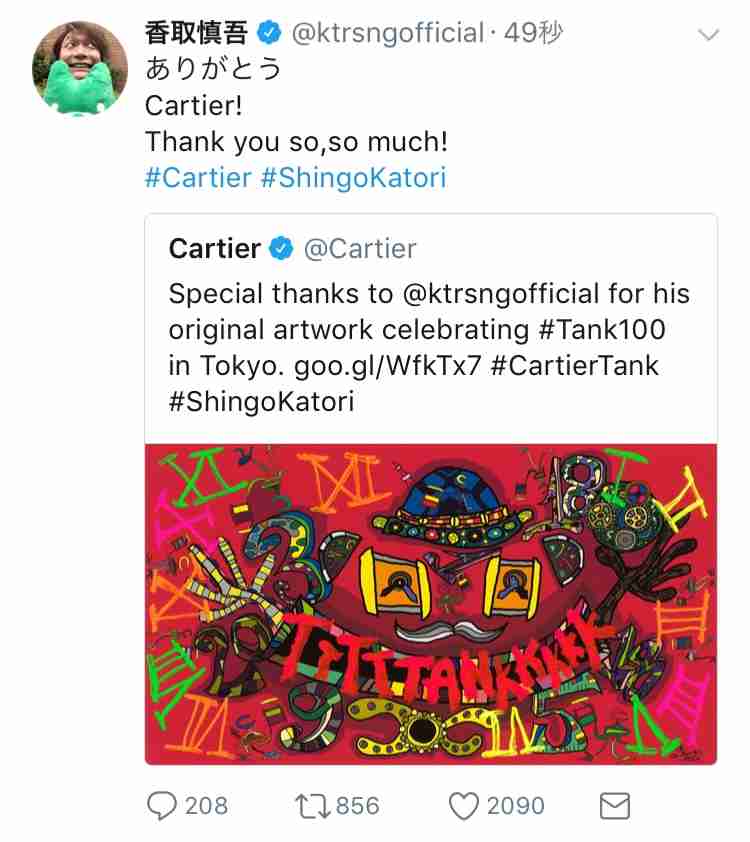Click the verified badge next to 香取慎吾
This screenshot has width=750, height=842.
269,33
